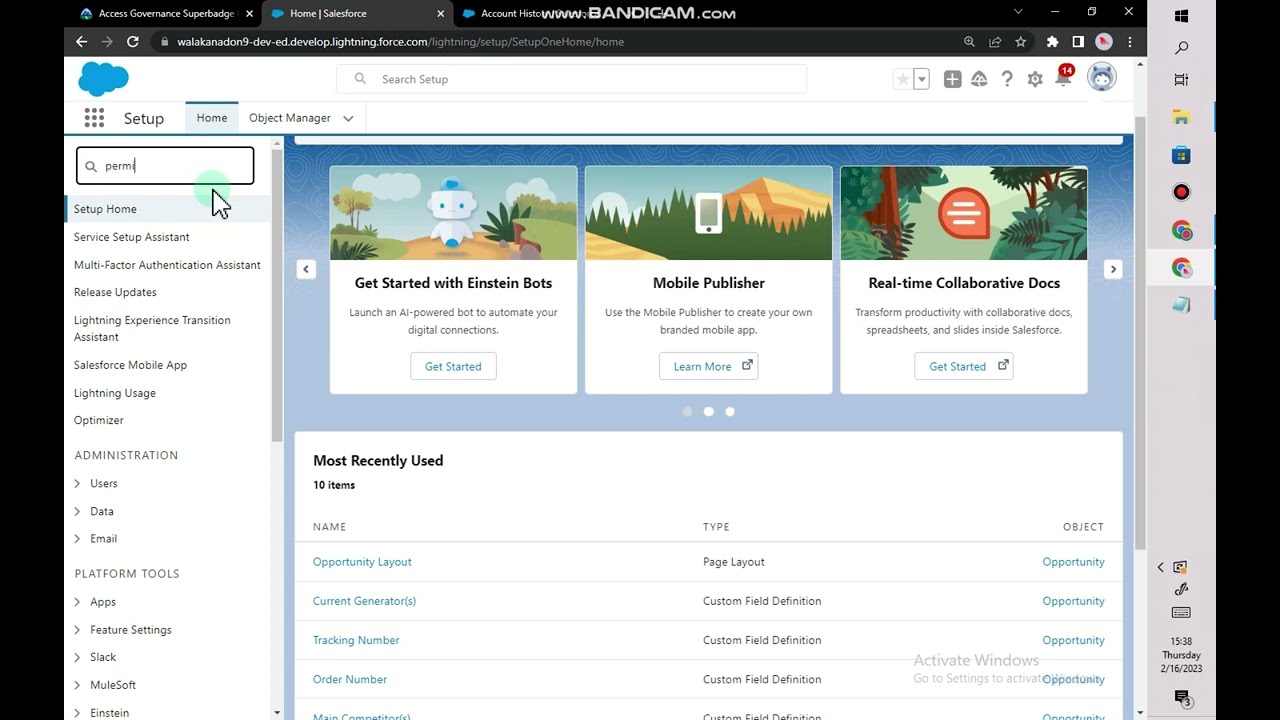Open the Order Number link

coord(350,679)
